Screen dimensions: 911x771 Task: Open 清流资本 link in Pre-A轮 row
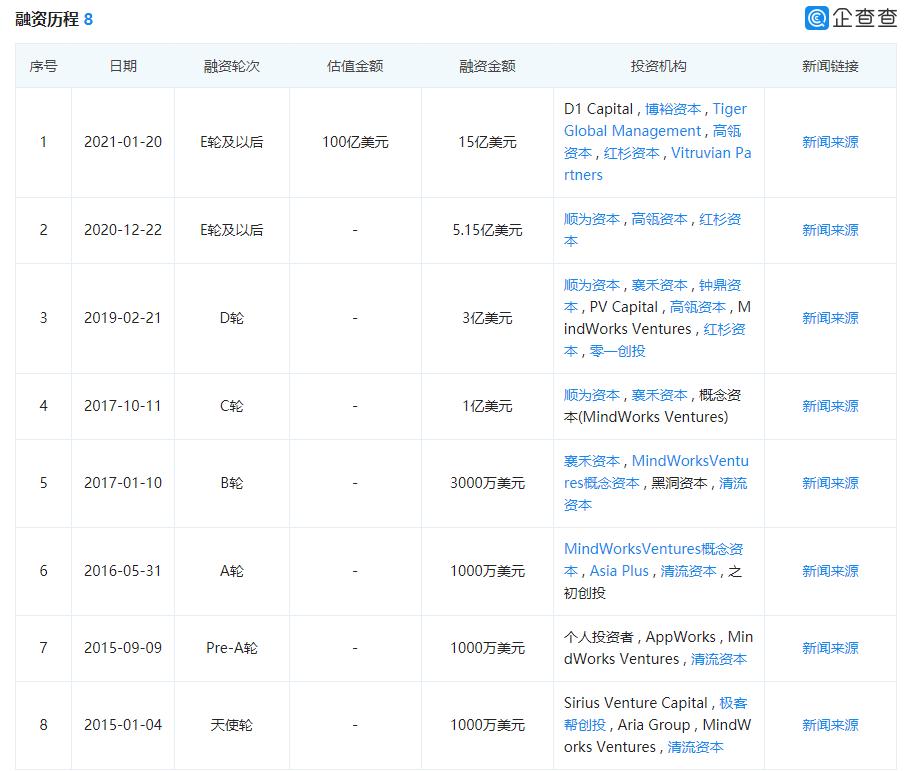coord(719,659)
